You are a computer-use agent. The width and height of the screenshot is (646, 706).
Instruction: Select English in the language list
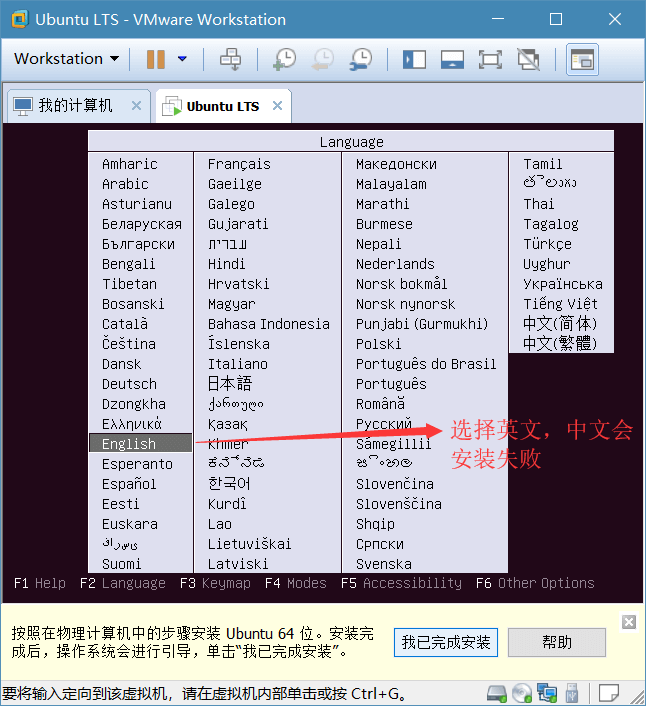tap(140, 444)
